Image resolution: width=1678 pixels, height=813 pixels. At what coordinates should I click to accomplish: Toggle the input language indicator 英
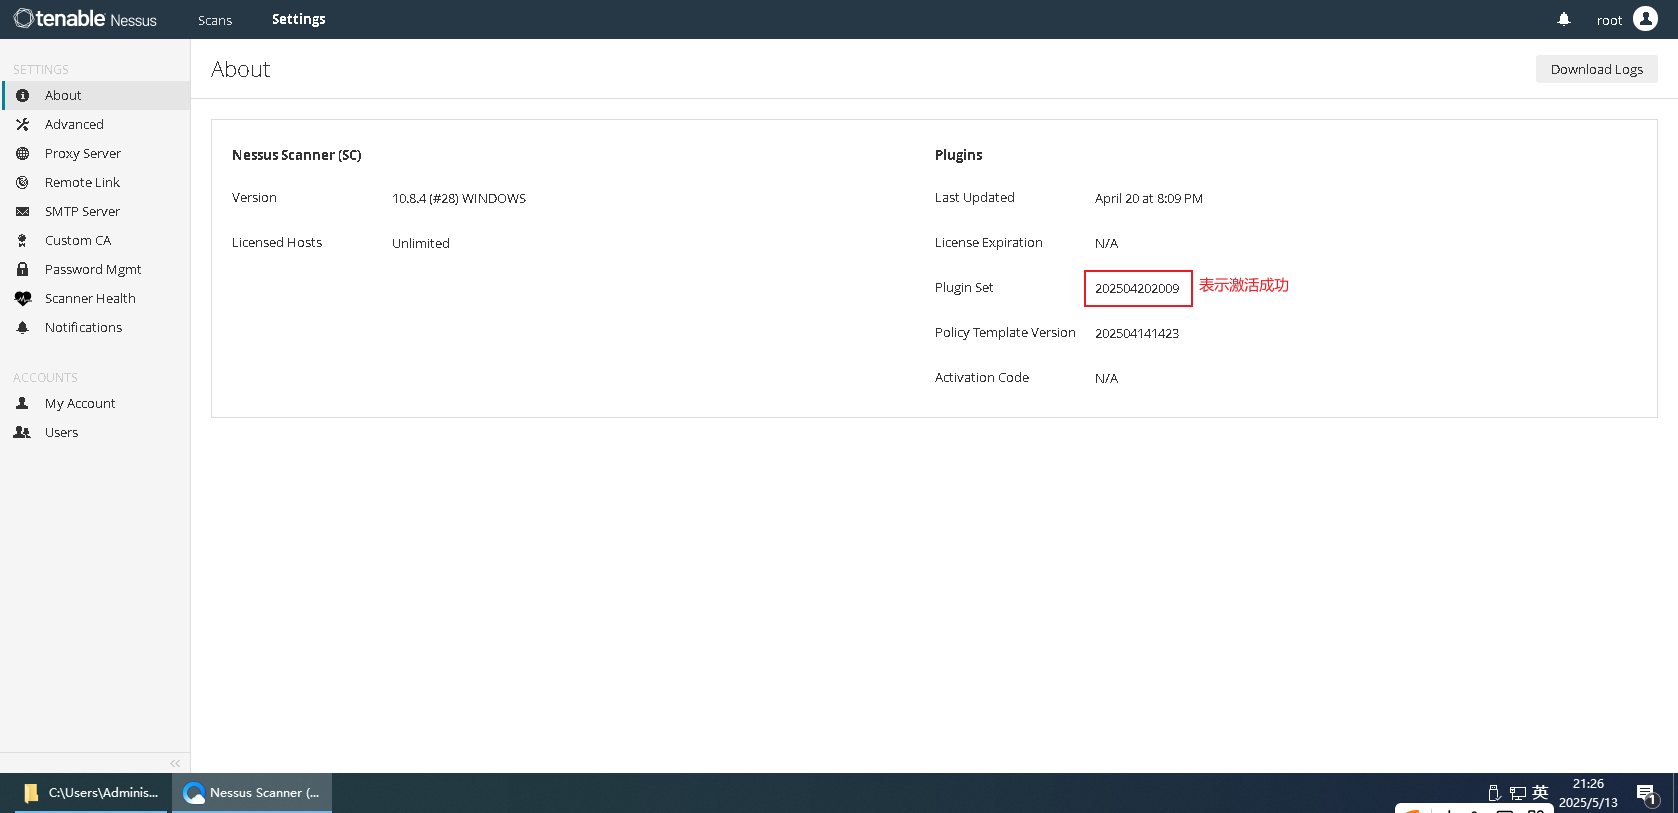coord(1540,792)
